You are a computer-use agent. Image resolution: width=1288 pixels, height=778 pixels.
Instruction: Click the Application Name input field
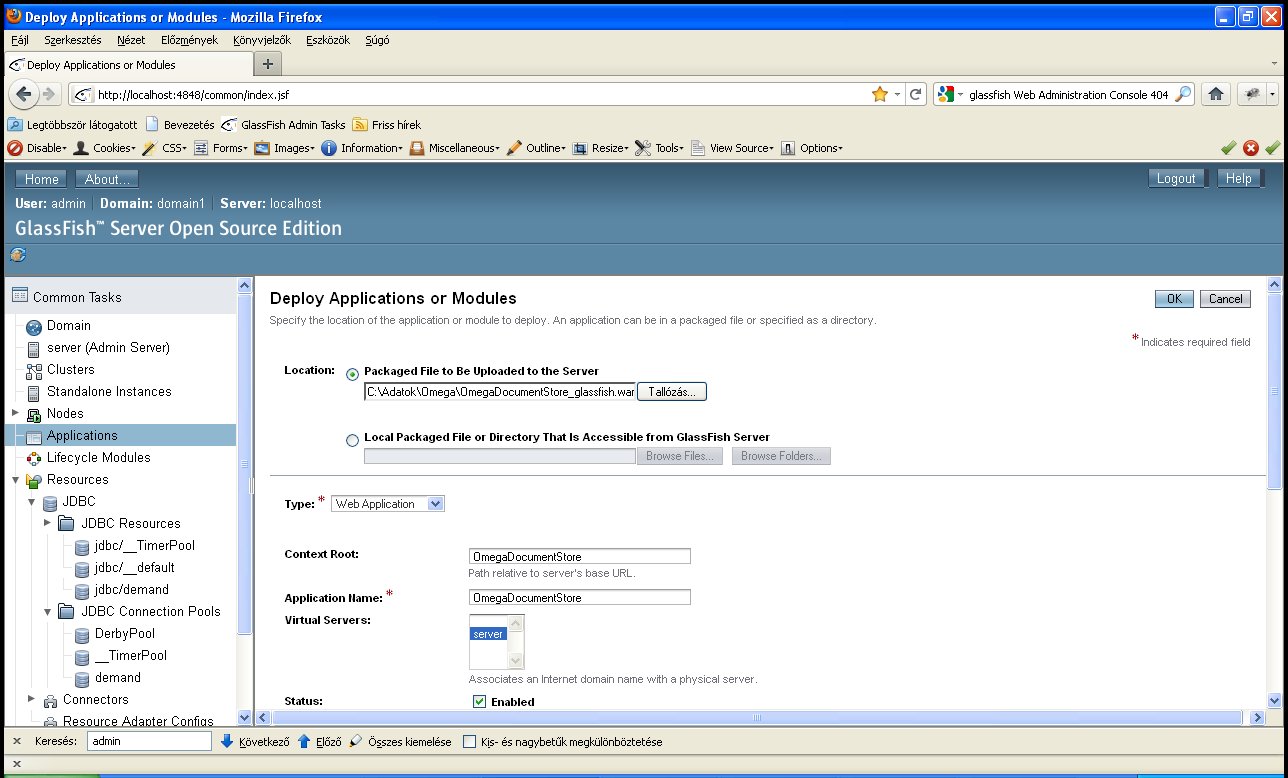(x=579, y=597)
